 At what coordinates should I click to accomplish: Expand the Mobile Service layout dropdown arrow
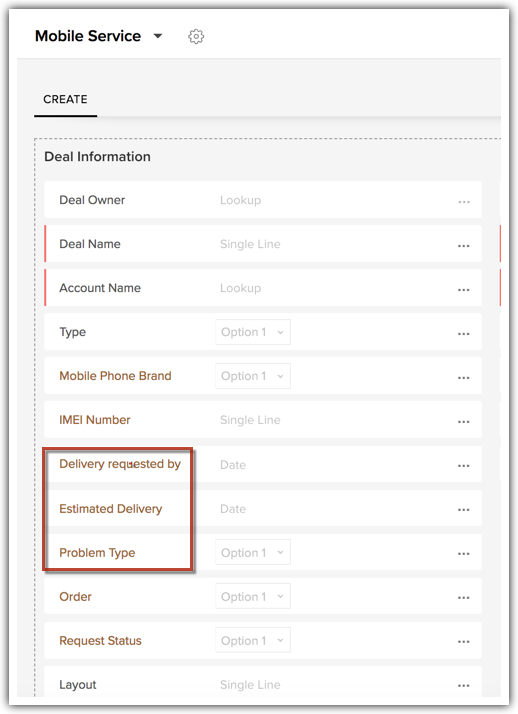click(158, 36)
